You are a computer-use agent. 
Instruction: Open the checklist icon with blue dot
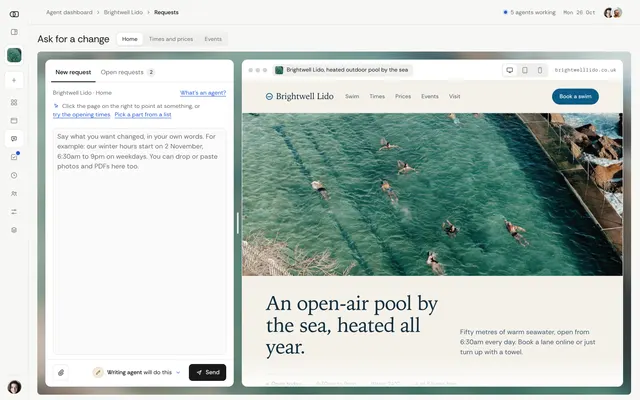(x=14, y=157)
